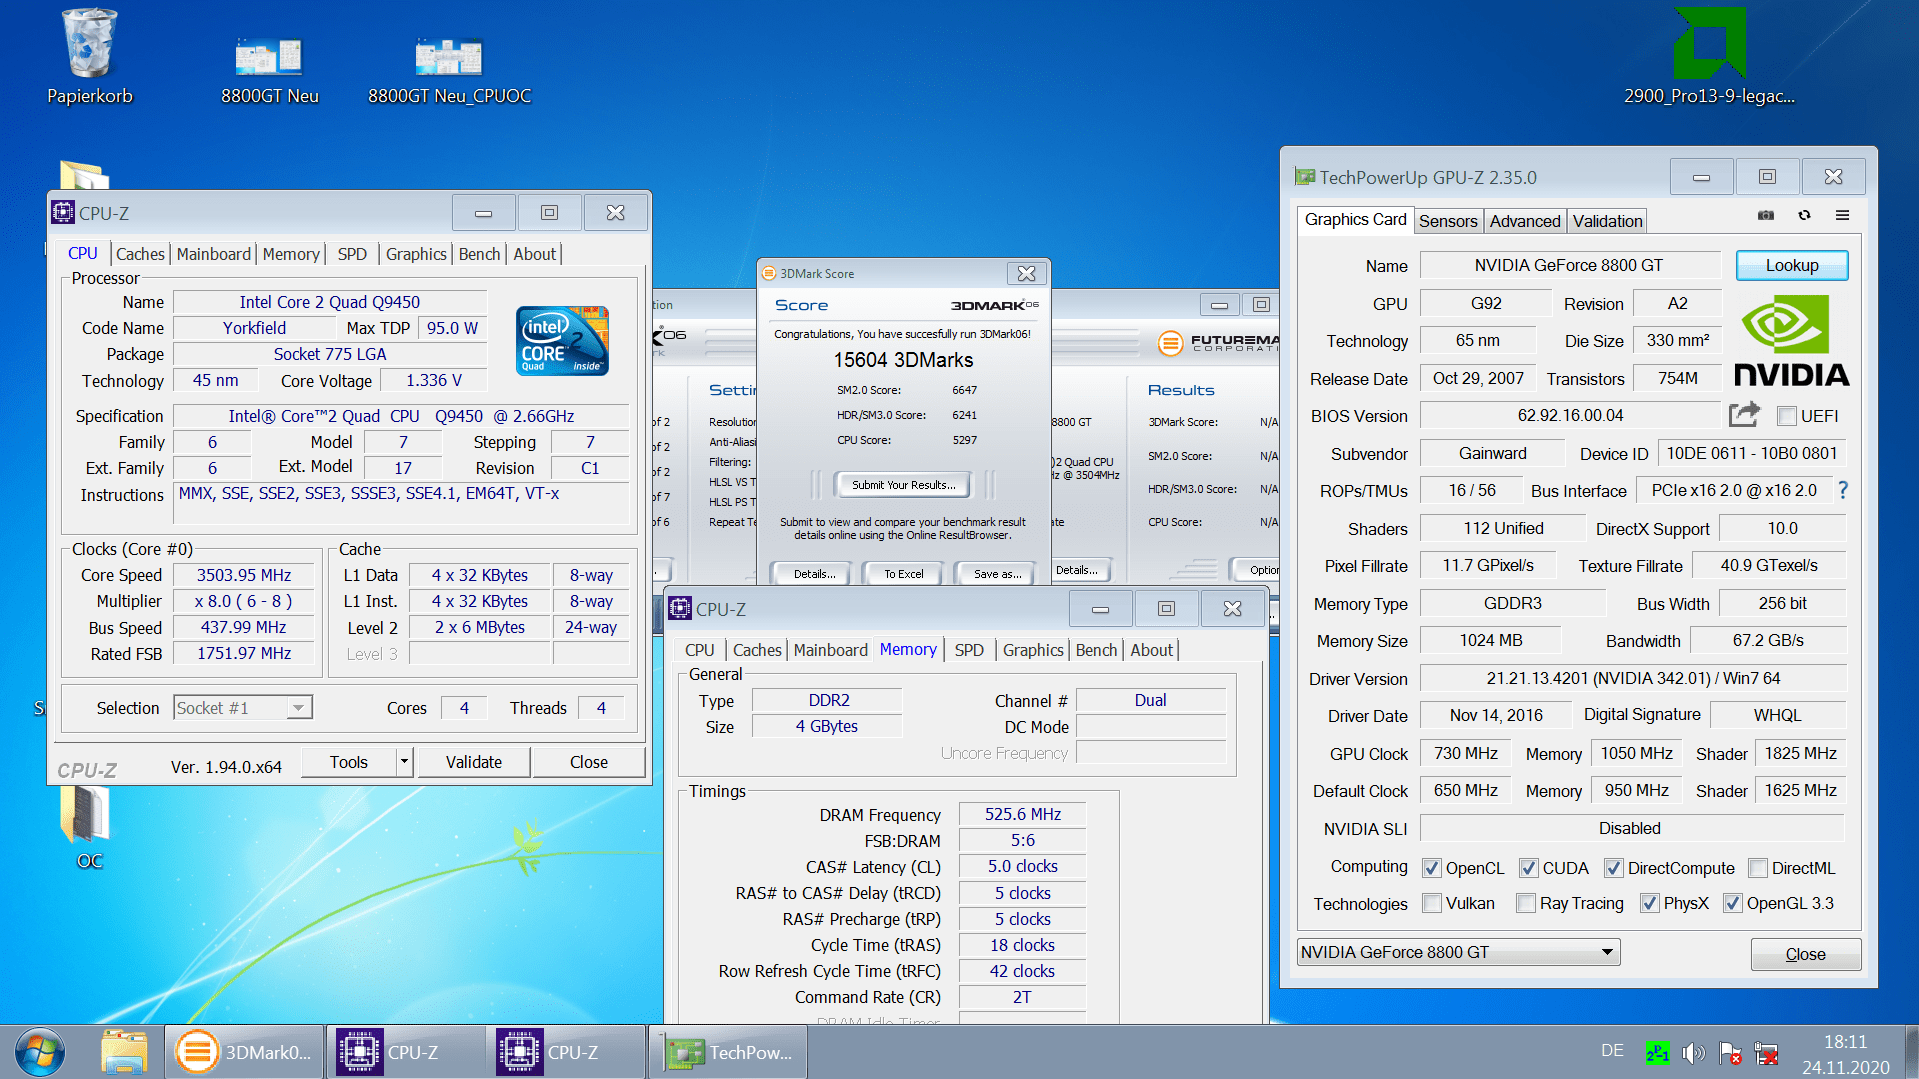Click the green 2-1 tray icon
This screenshot has height=1079, width=1919.
coord(1657,1053)
